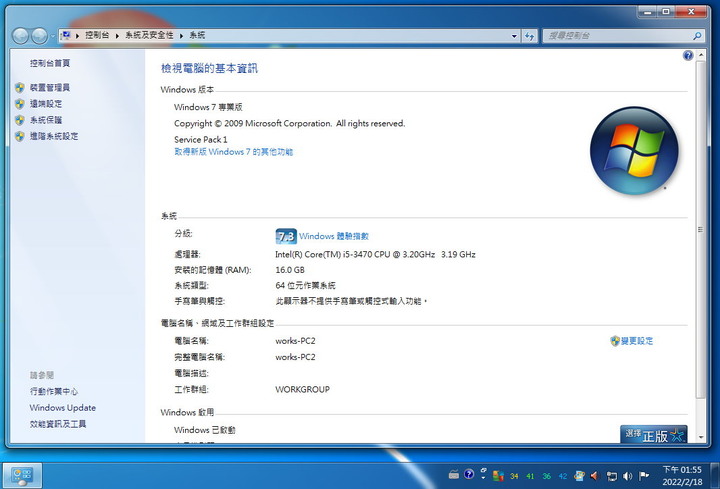Viewport: 720px width, 489px height.
Task: Open 效能資訊及工具 in the sidebar
Action: click(x=58, y=424)
